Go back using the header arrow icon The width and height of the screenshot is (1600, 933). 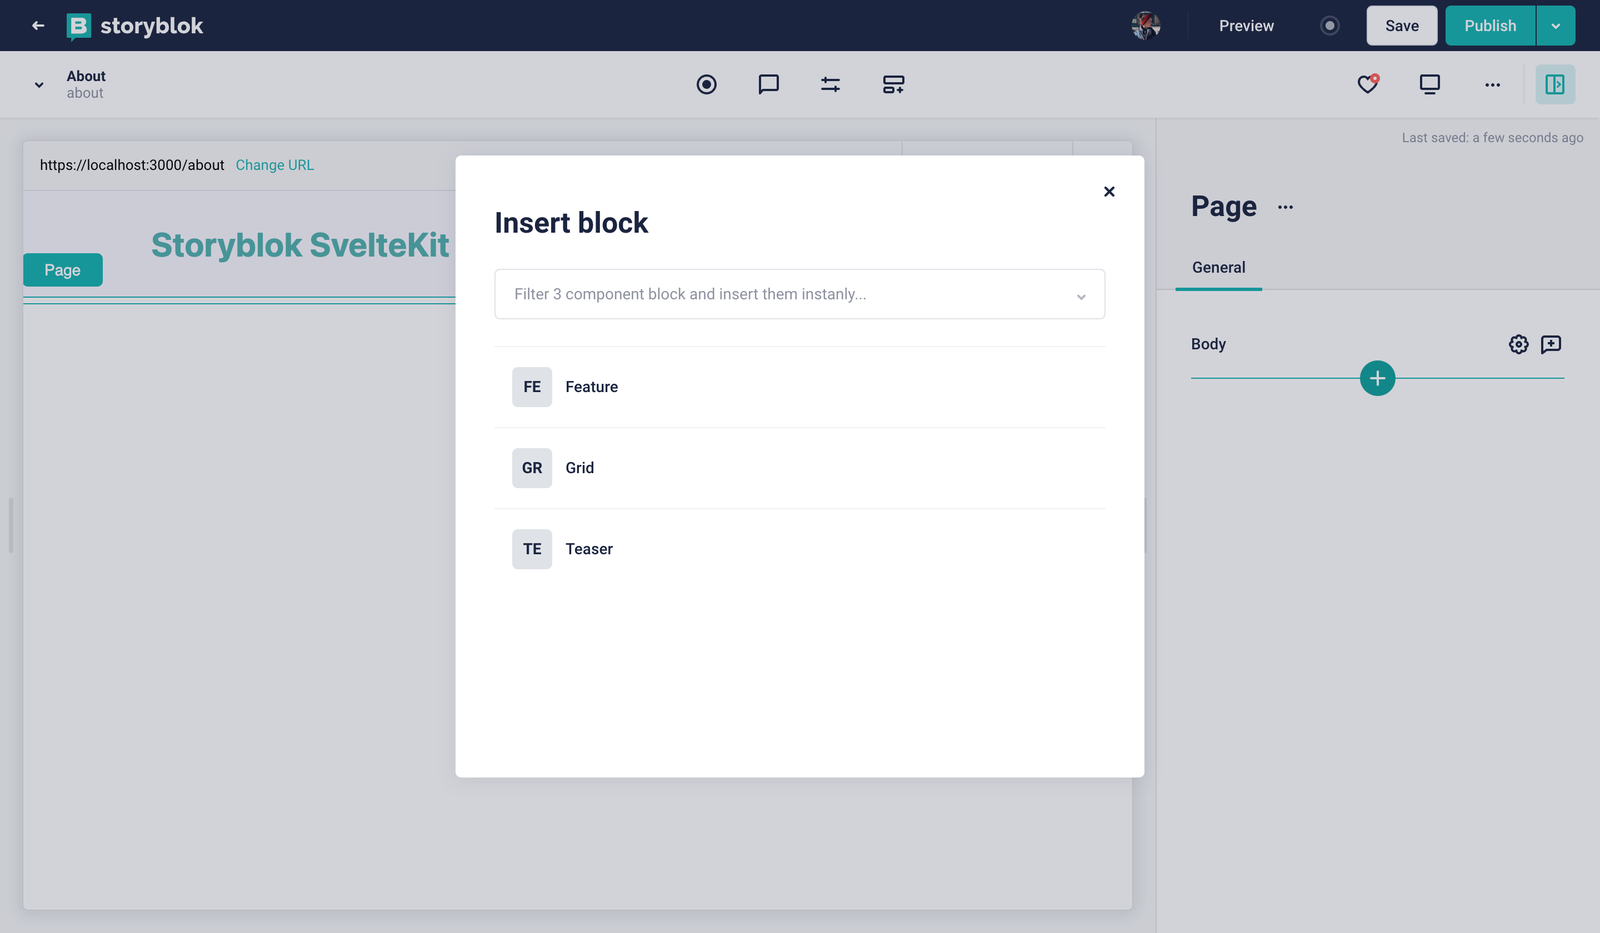tap(38, 26)
